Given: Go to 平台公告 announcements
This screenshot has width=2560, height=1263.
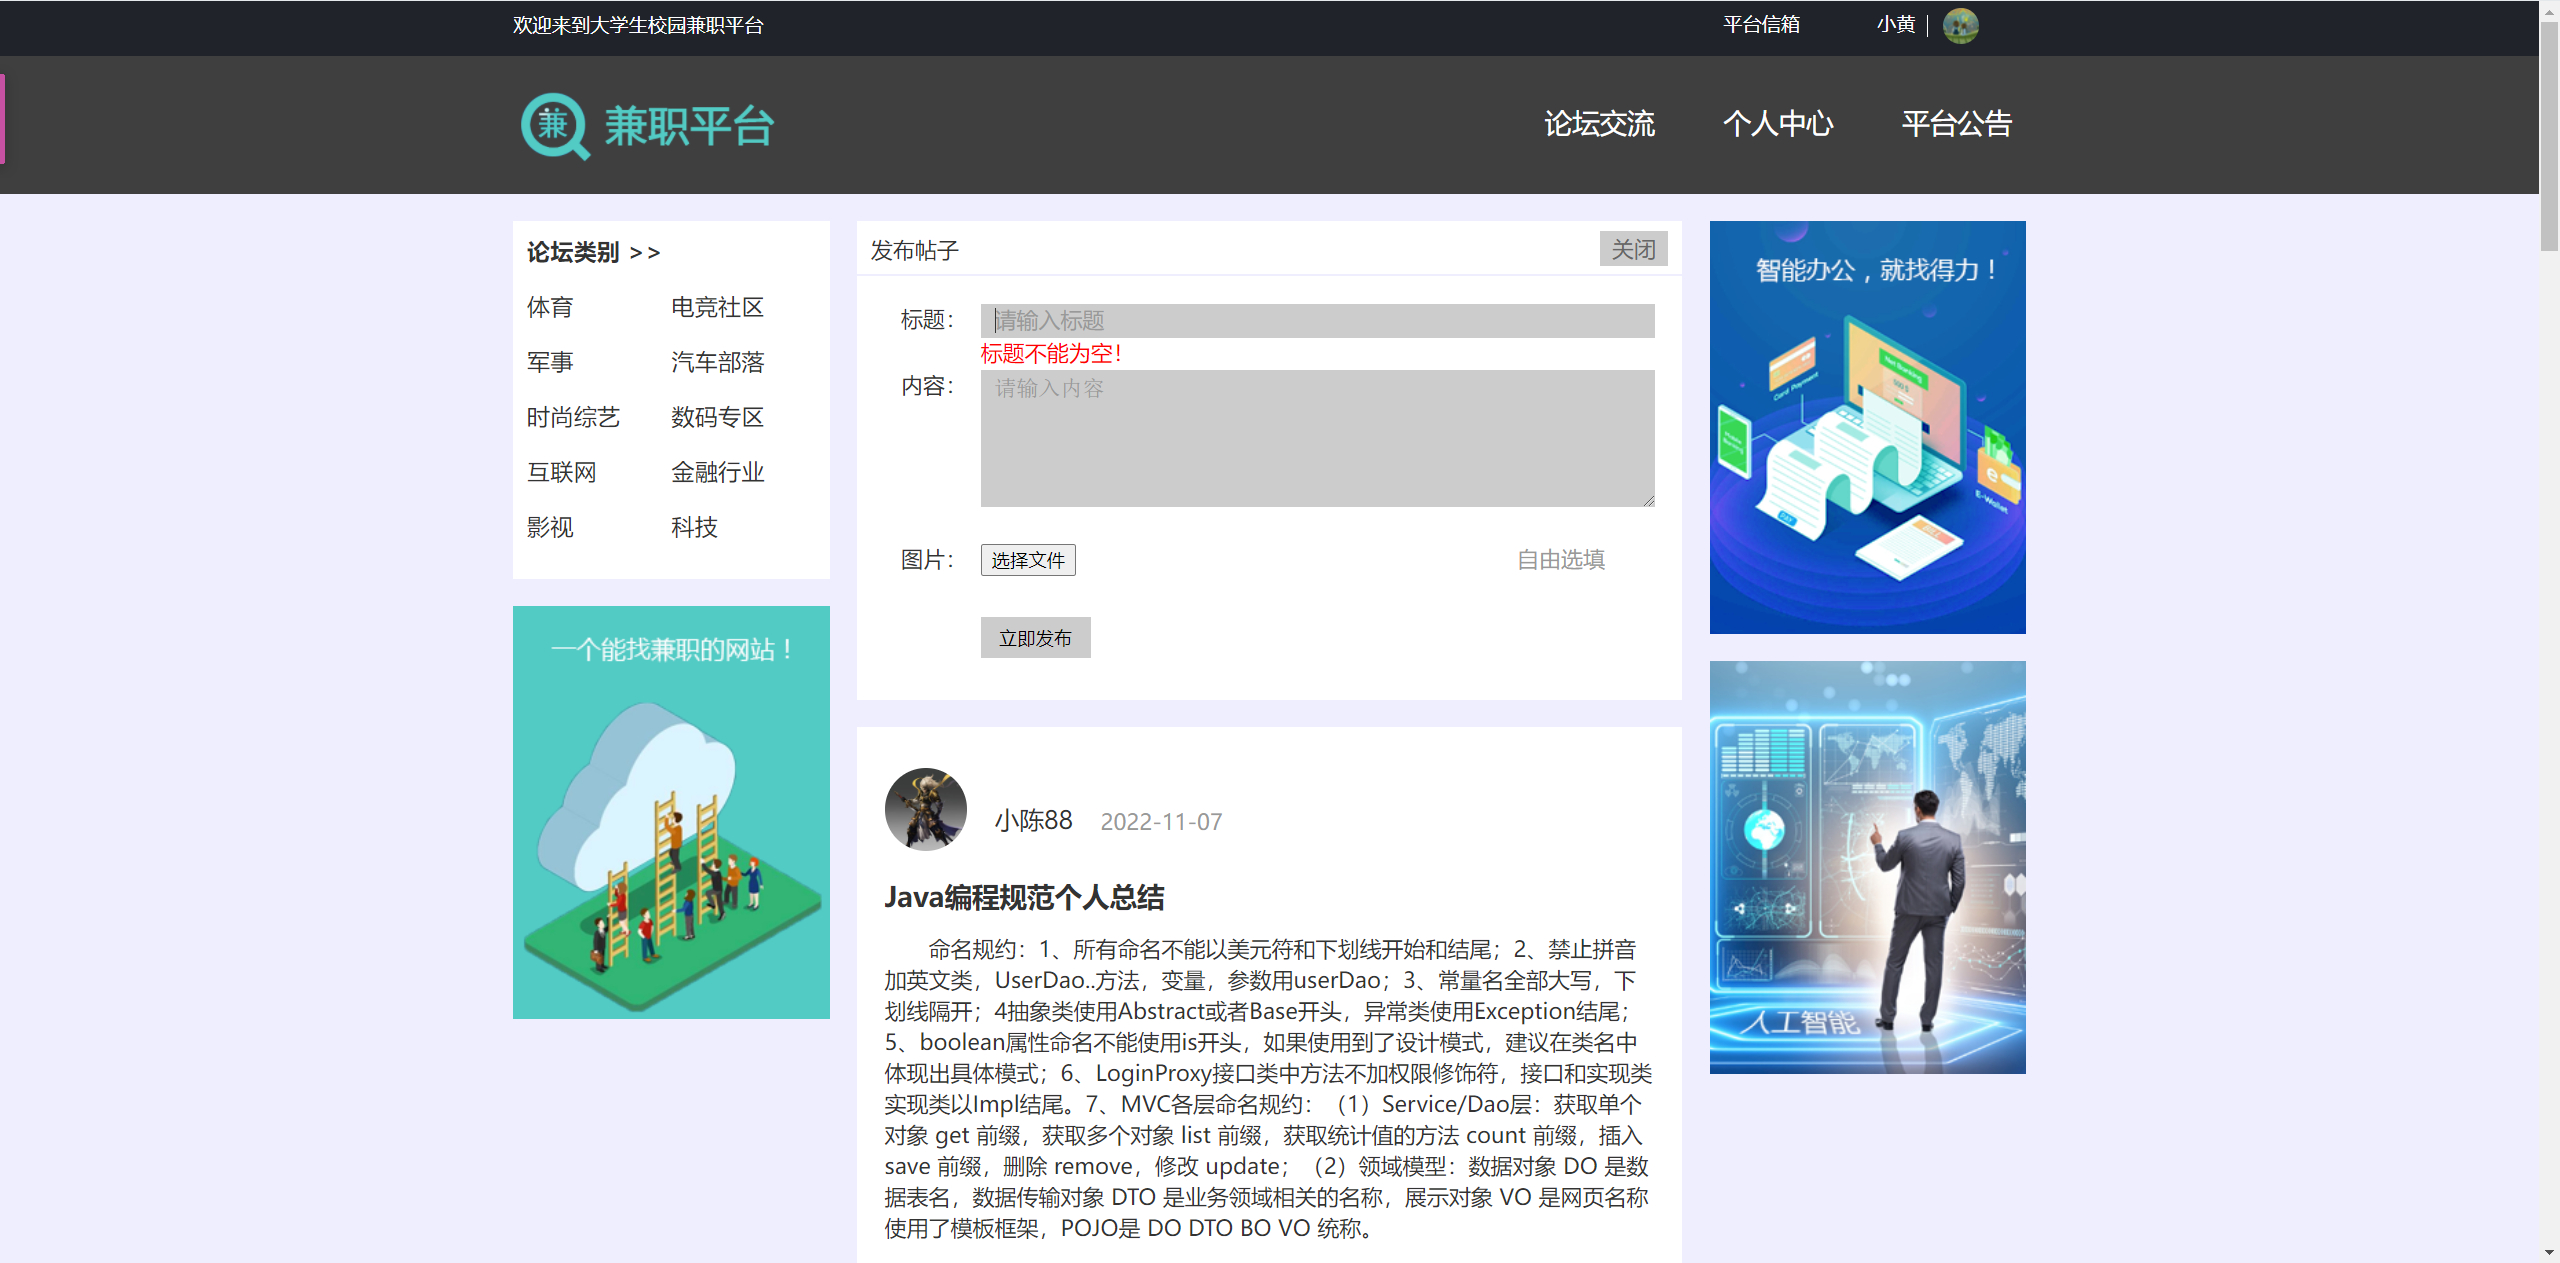Looking at the screenshot, I should [x=1955, y=124].
